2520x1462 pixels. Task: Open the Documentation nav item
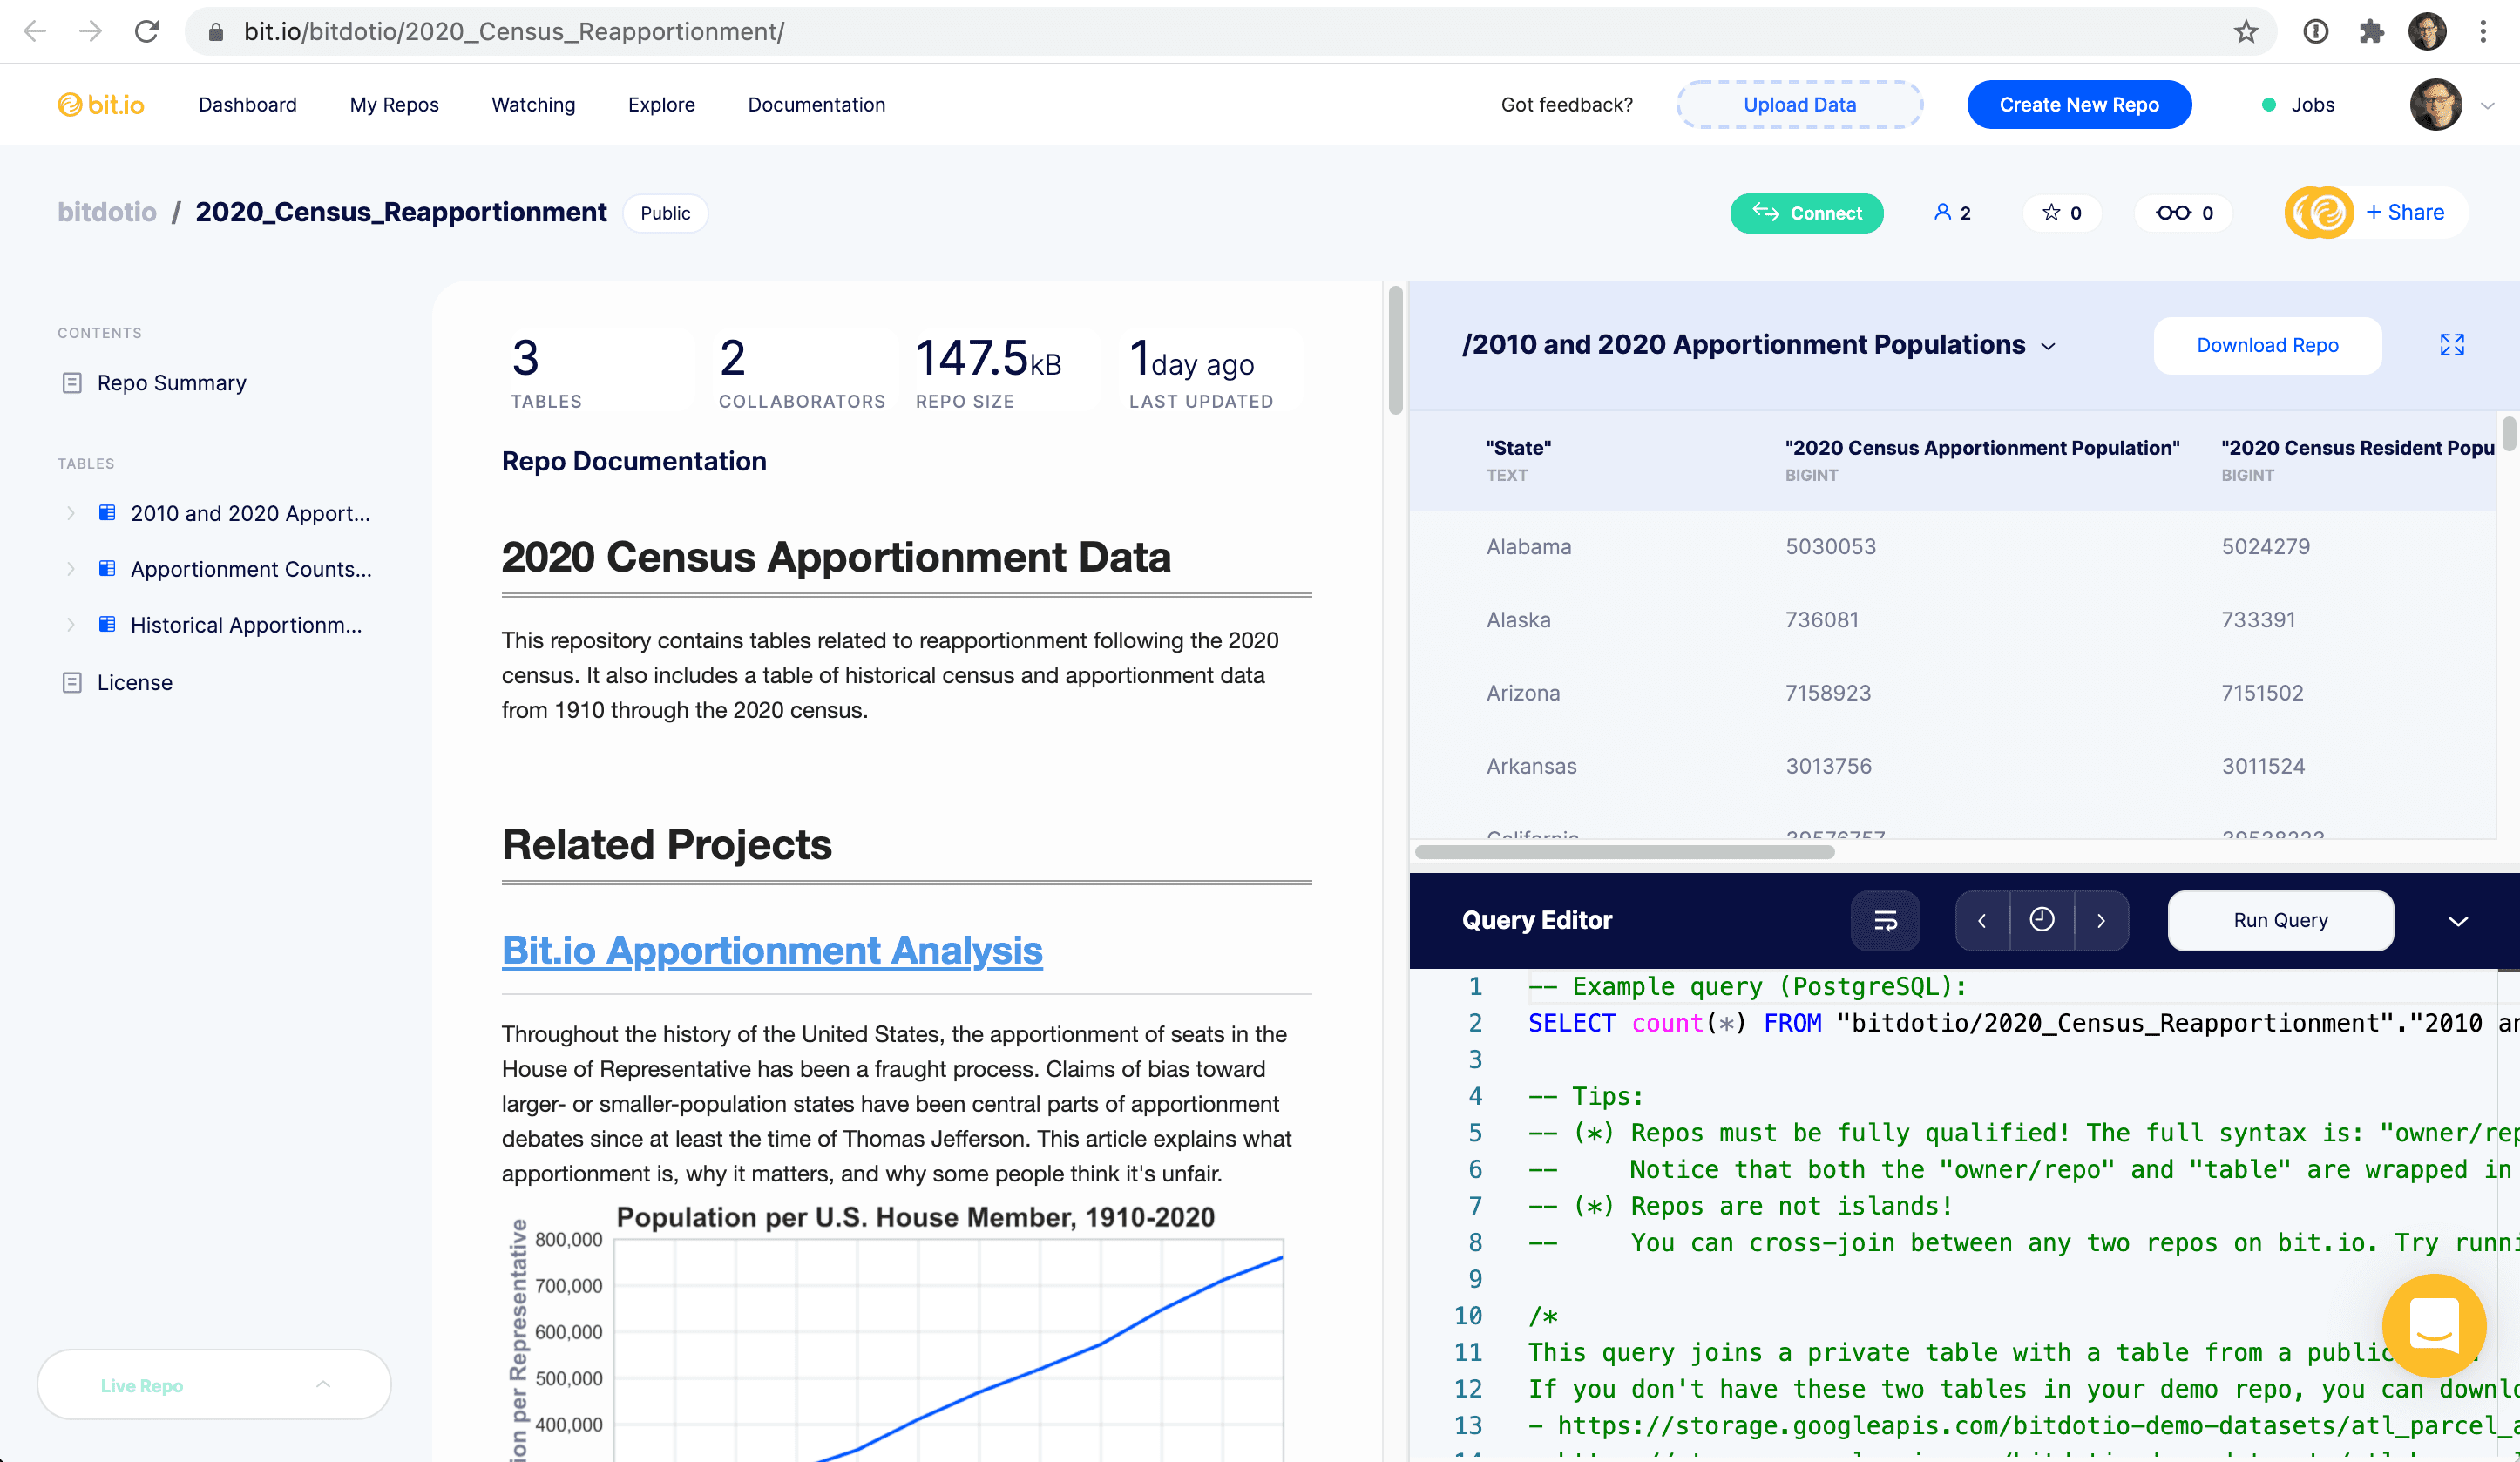(816, 105)
